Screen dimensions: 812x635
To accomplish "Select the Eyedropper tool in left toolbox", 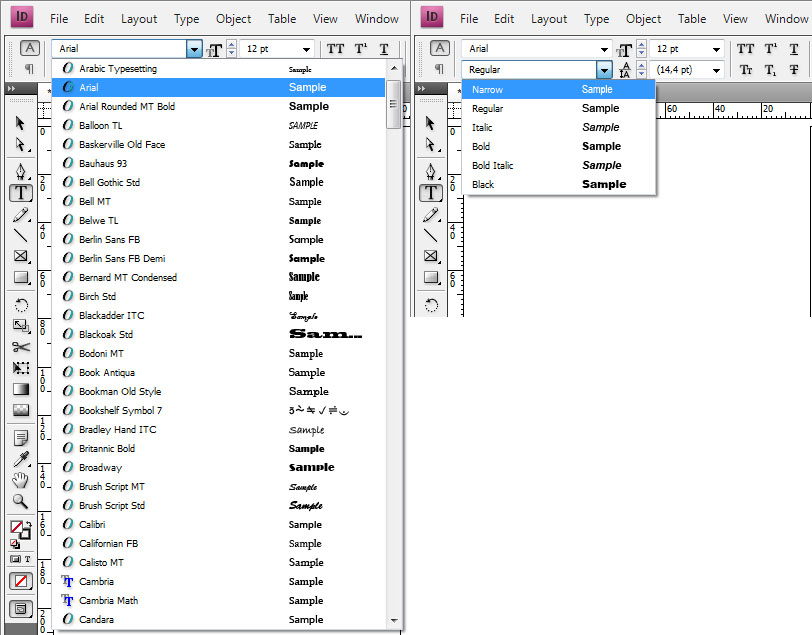I will [x=20, y=459].
